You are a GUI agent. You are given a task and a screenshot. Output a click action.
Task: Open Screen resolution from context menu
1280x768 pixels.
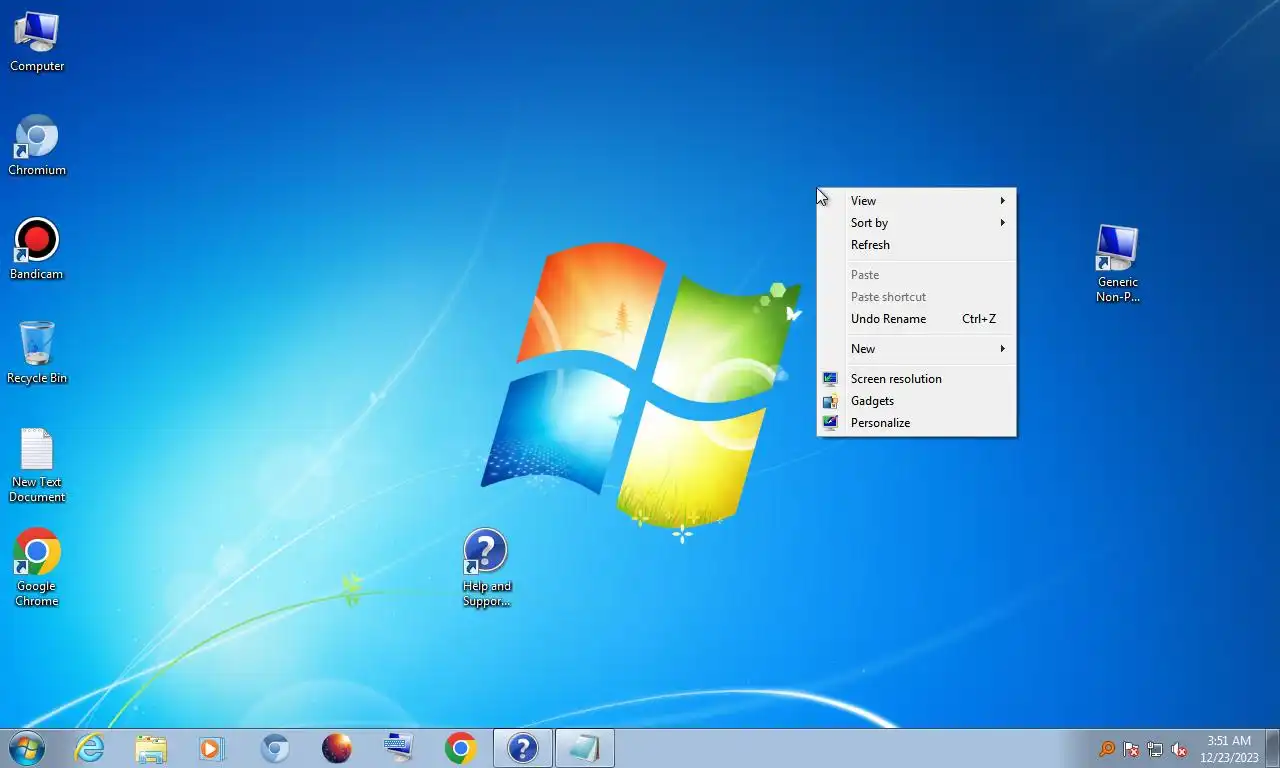[x=916, y=379]
